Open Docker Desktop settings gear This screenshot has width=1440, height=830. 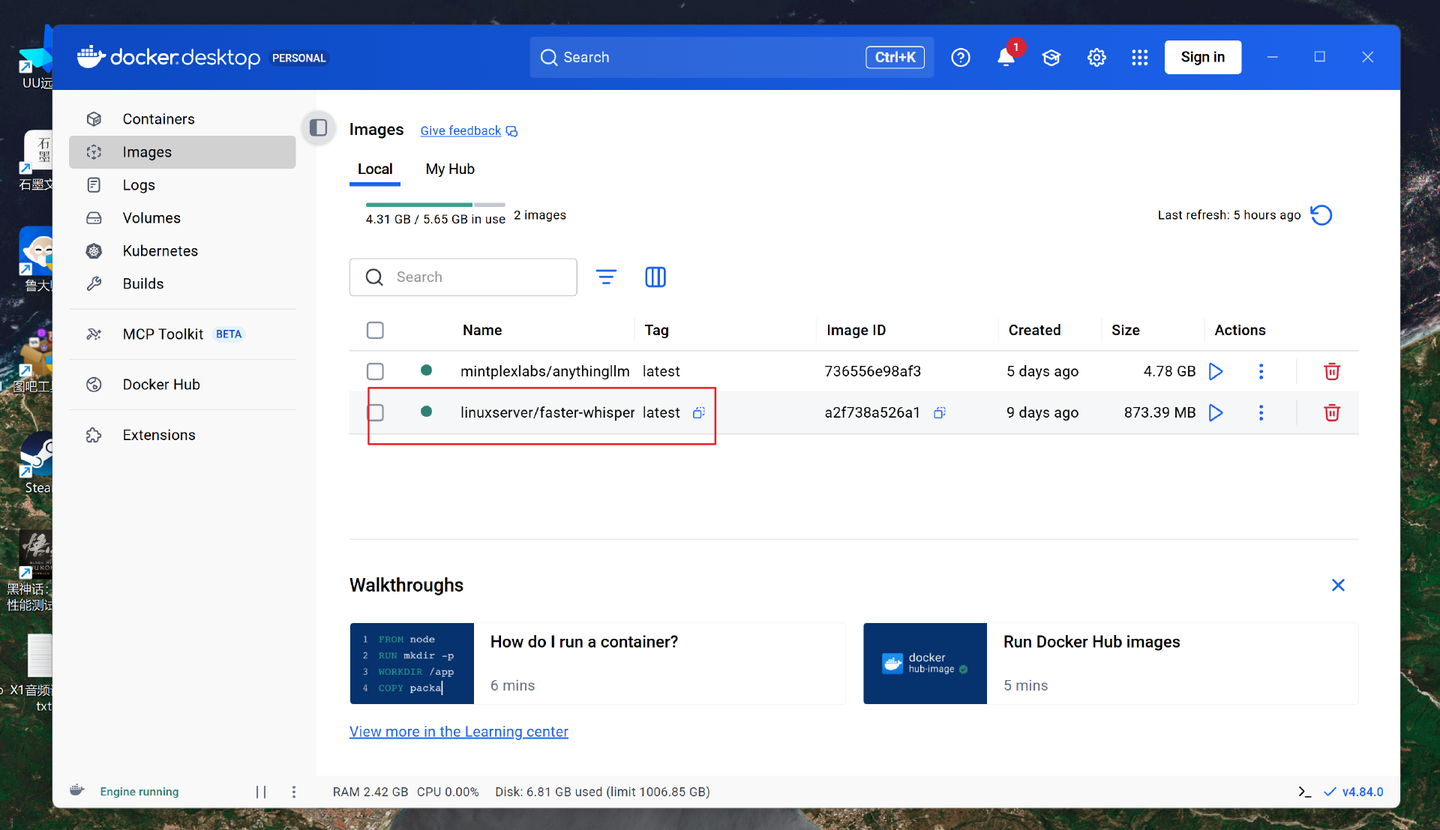pyautogui.click(x=1097, y=58)
